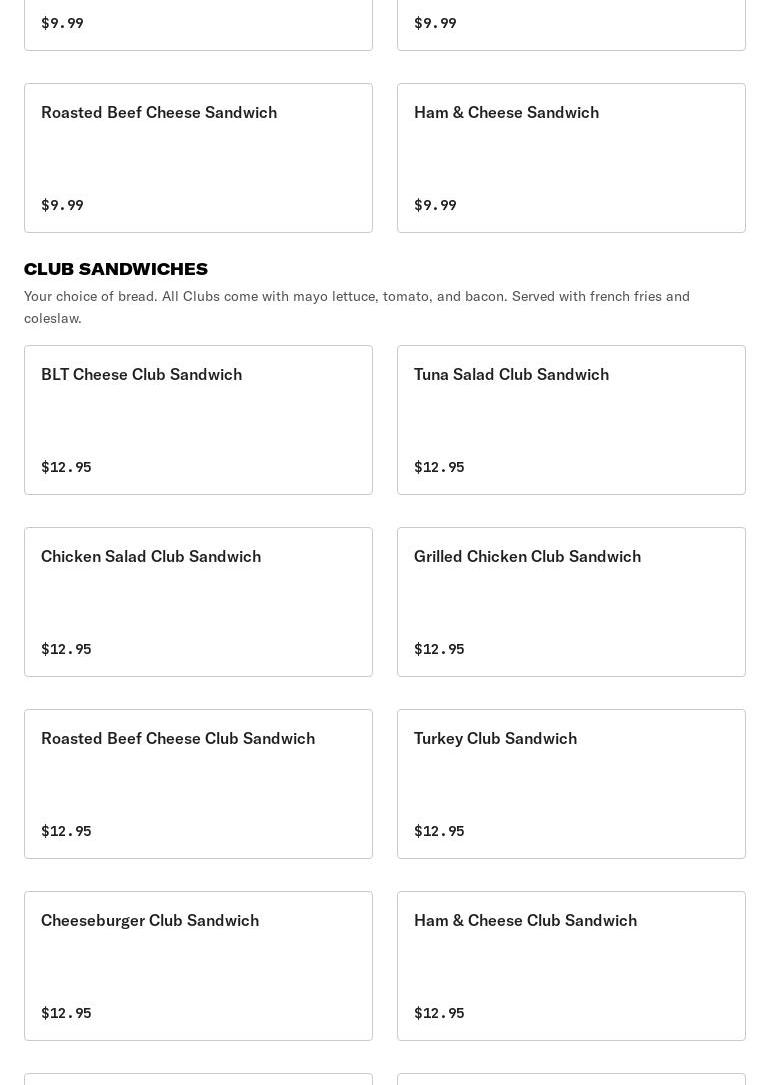Click the $12.95 price under Turkey Club Sandwich
Viewport: 770px width, 1085px height.
click(439, 831)
